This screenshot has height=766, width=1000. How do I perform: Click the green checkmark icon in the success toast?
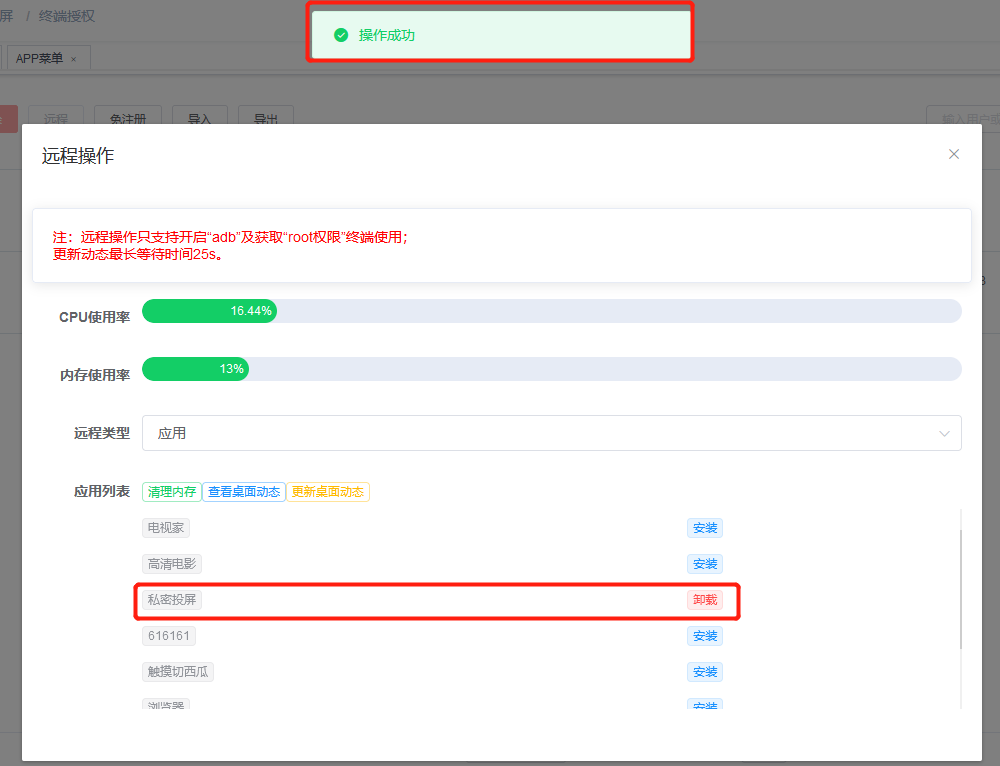click(x=341, y=35)
